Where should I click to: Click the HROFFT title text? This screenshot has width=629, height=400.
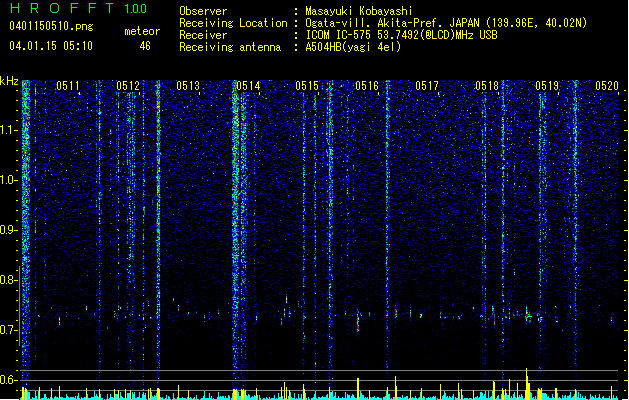pyautogui.click(x=62, y=8)
